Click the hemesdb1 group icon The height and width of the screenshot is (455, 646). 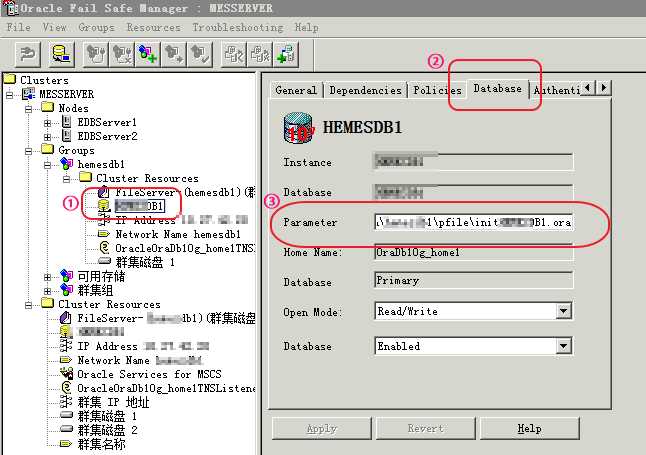67,164
